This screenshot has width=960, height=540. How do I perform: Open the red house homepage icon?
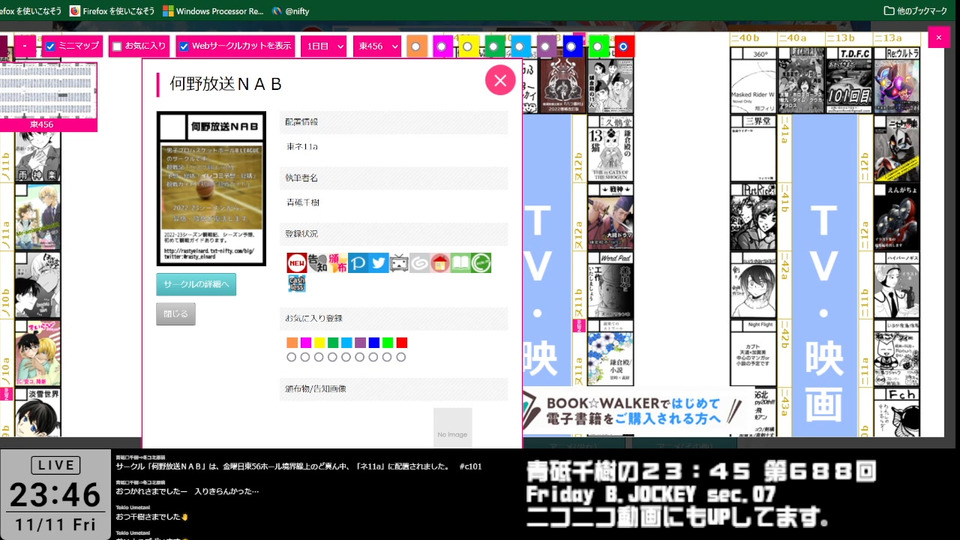click(440, 263)
